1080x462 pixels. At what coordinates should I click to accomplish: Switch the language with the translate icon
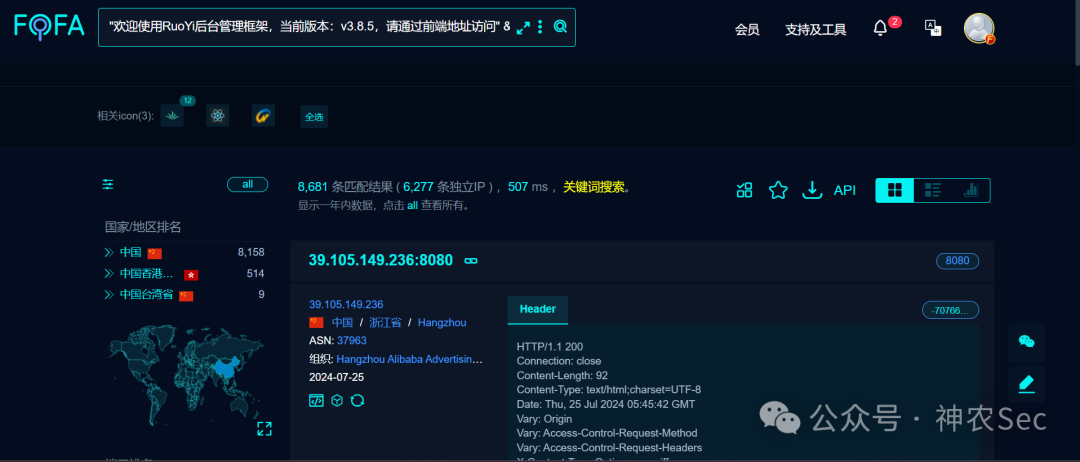pos(933,28)
